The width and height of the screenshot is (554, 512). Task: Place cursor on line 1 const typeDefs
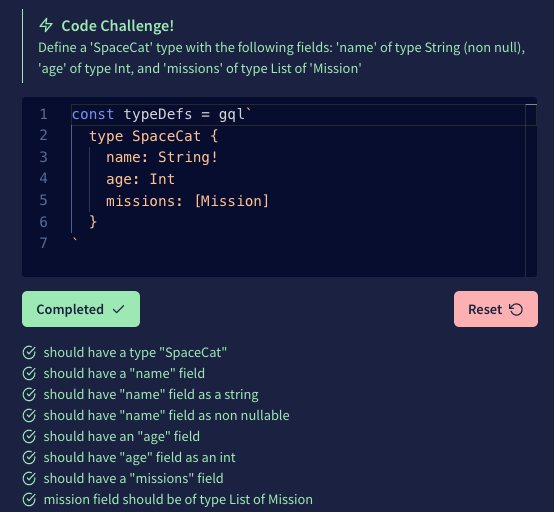click(161, 114)
